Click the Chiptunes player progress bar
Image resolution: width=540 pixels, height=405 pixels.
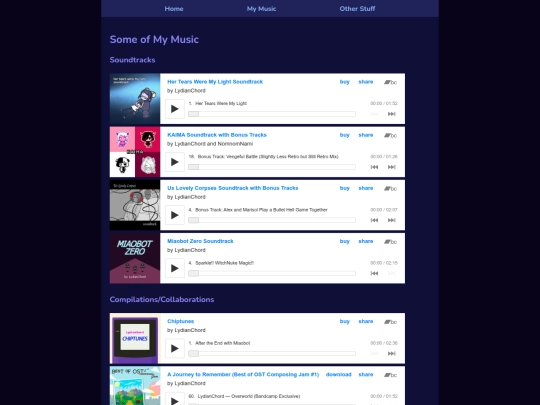point(272,353)
